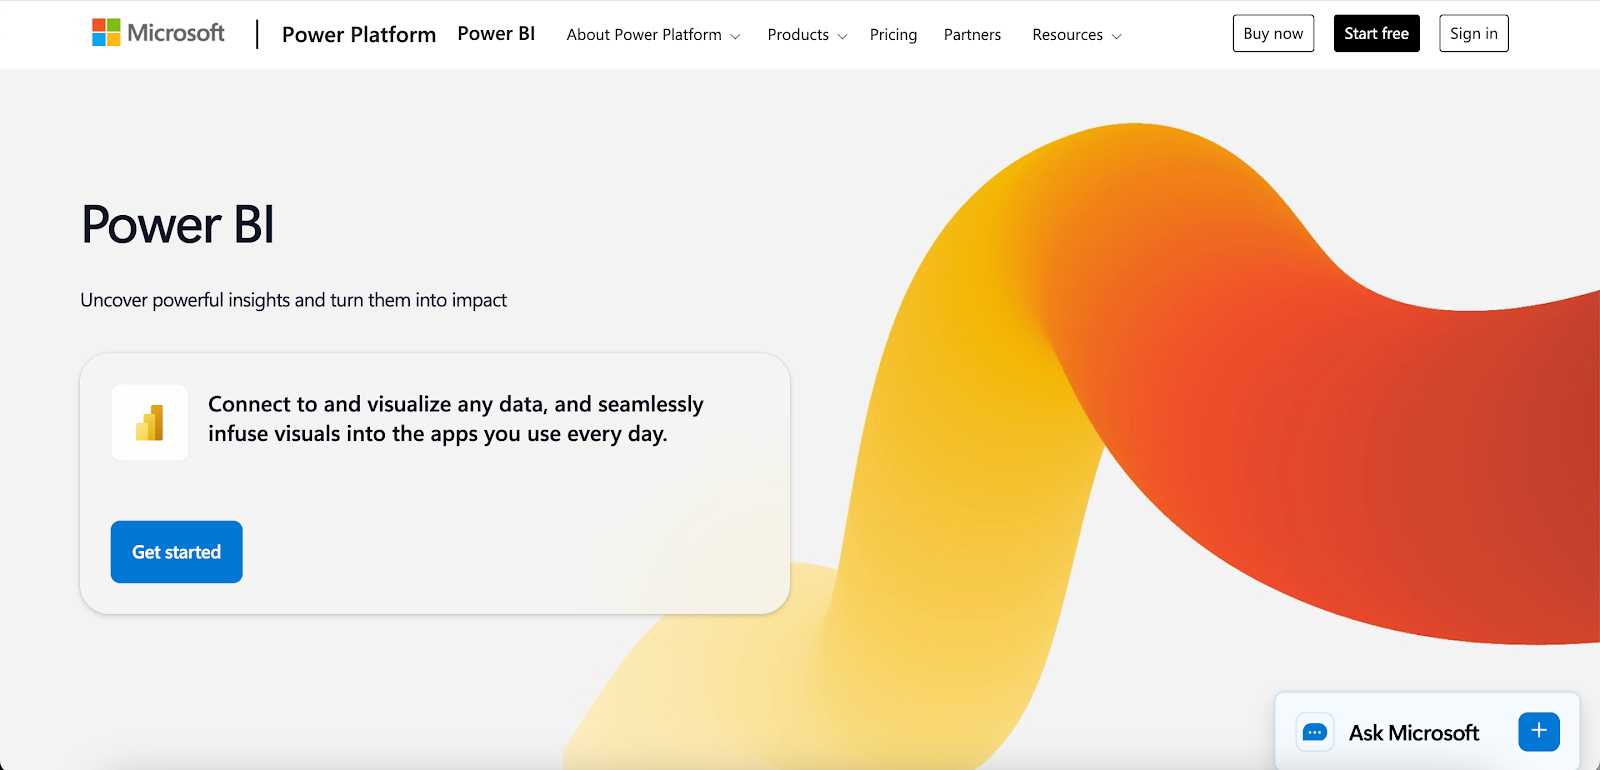The height and width of the screenshot is (770, 1600).
Task: Click the 'Connect to and visualize any data' text
Action: click(x=455, y=419)
